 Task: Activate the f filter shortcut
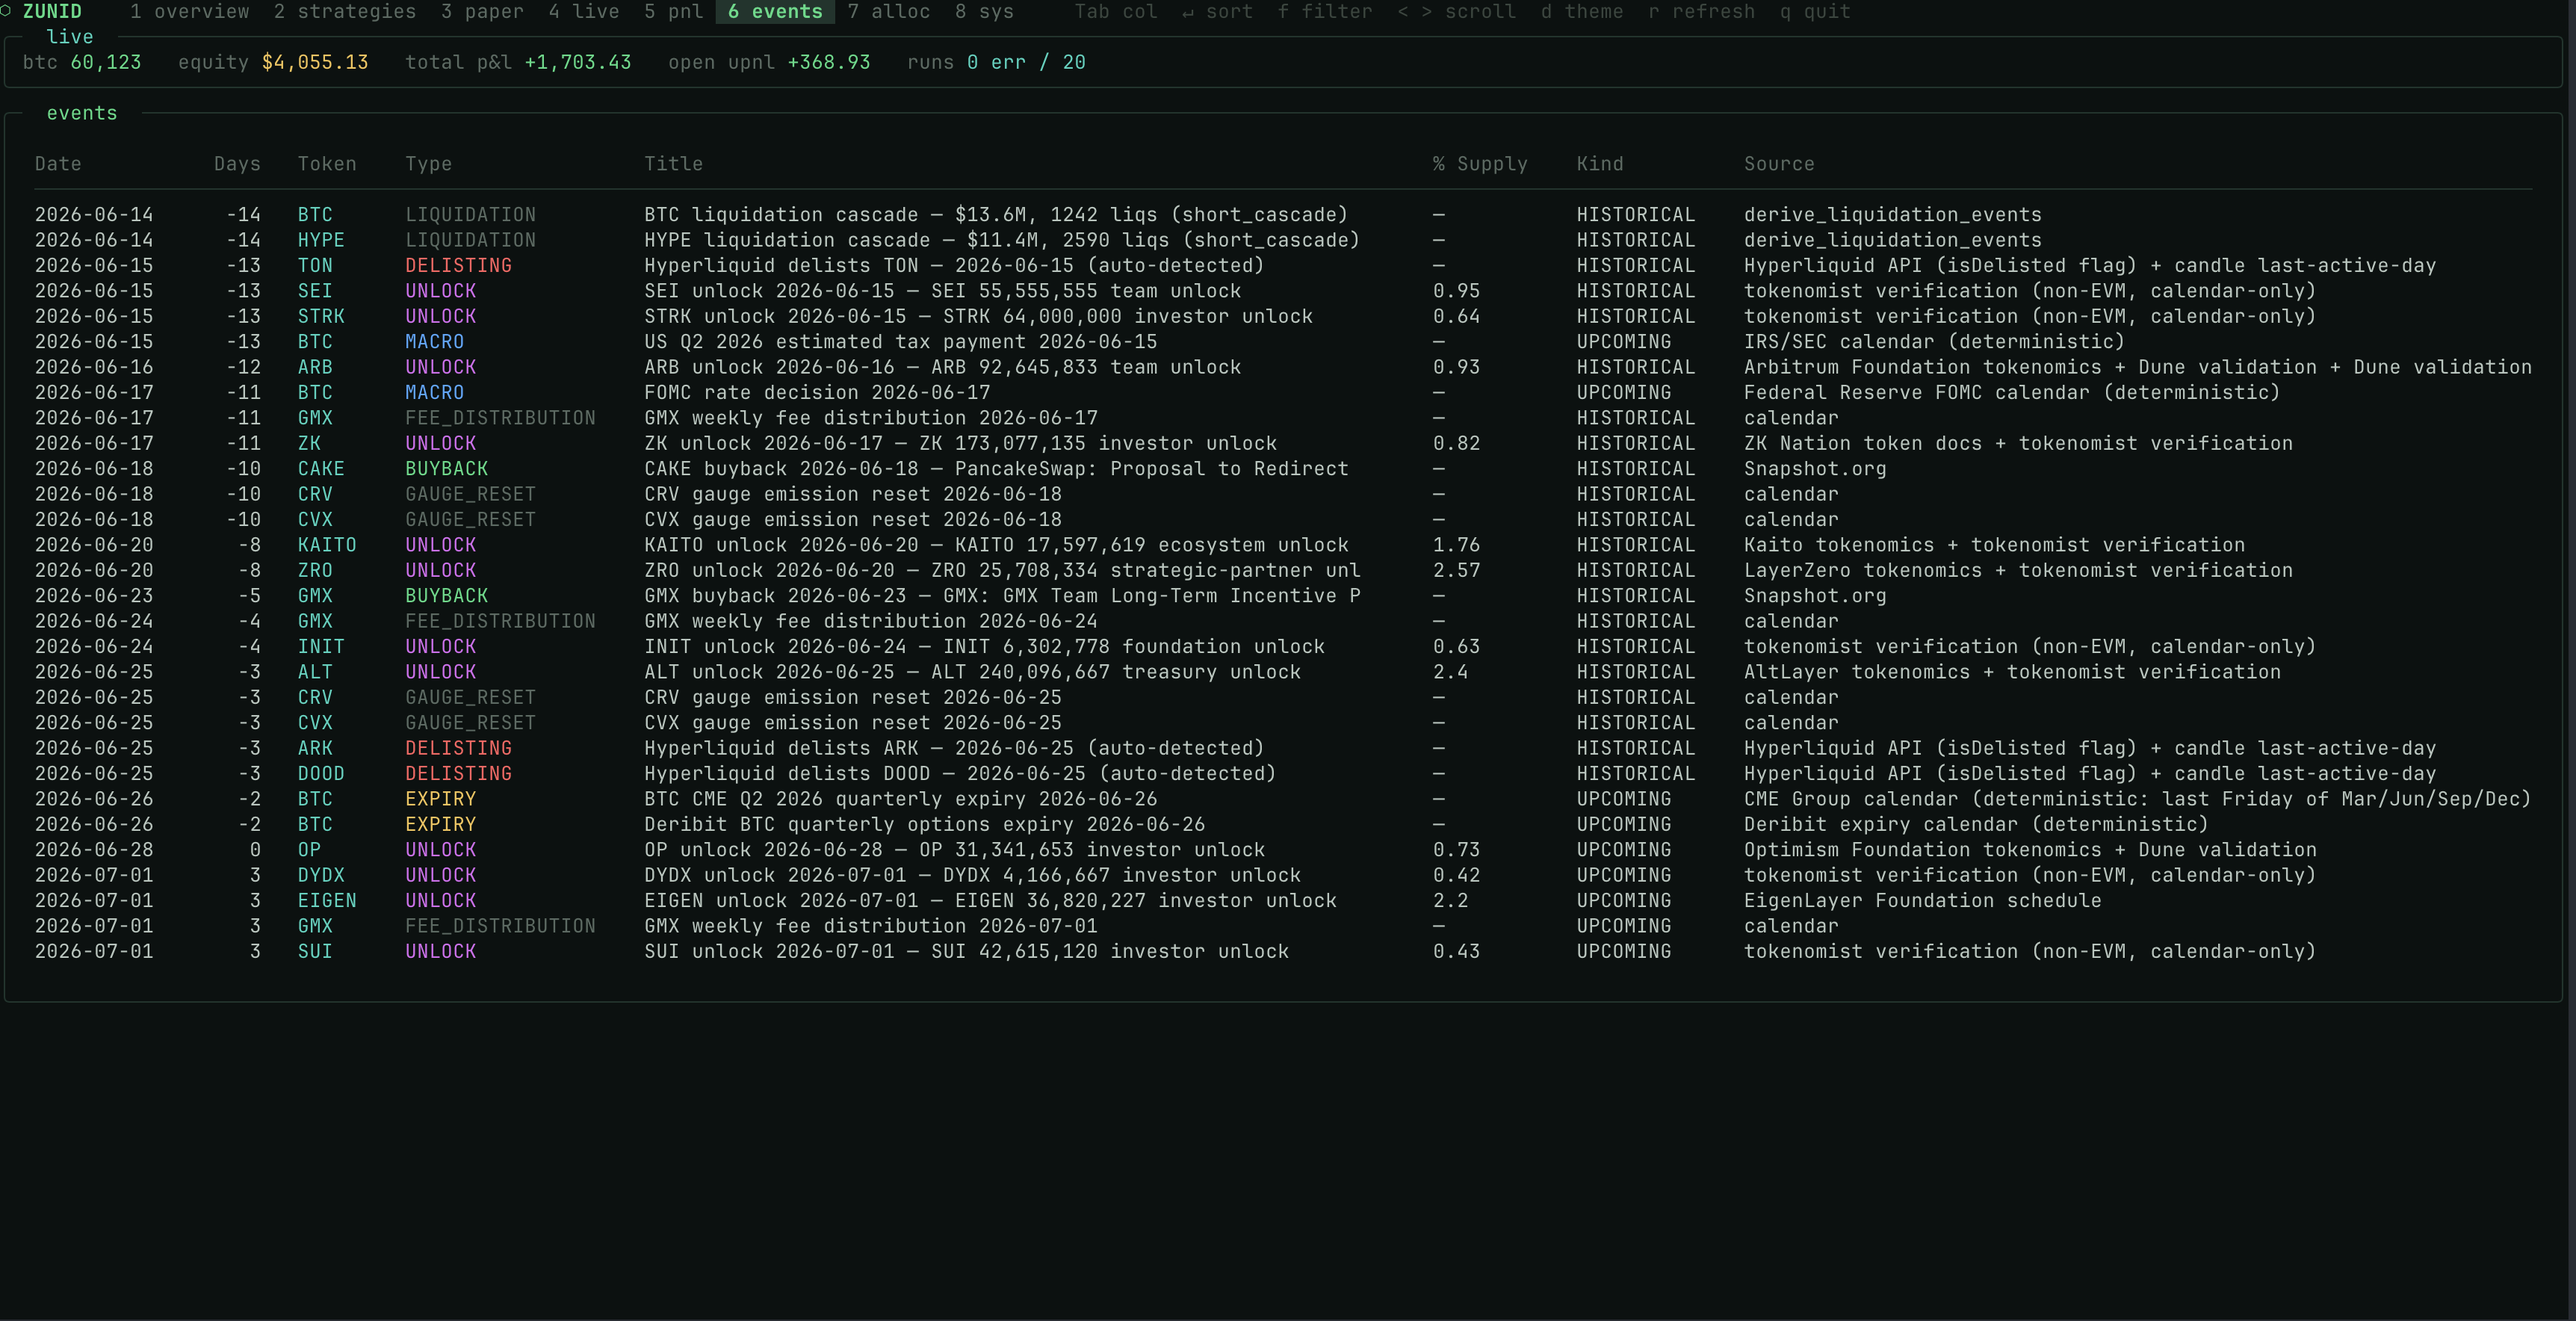pyautogui.click(x=1325, y=12)
